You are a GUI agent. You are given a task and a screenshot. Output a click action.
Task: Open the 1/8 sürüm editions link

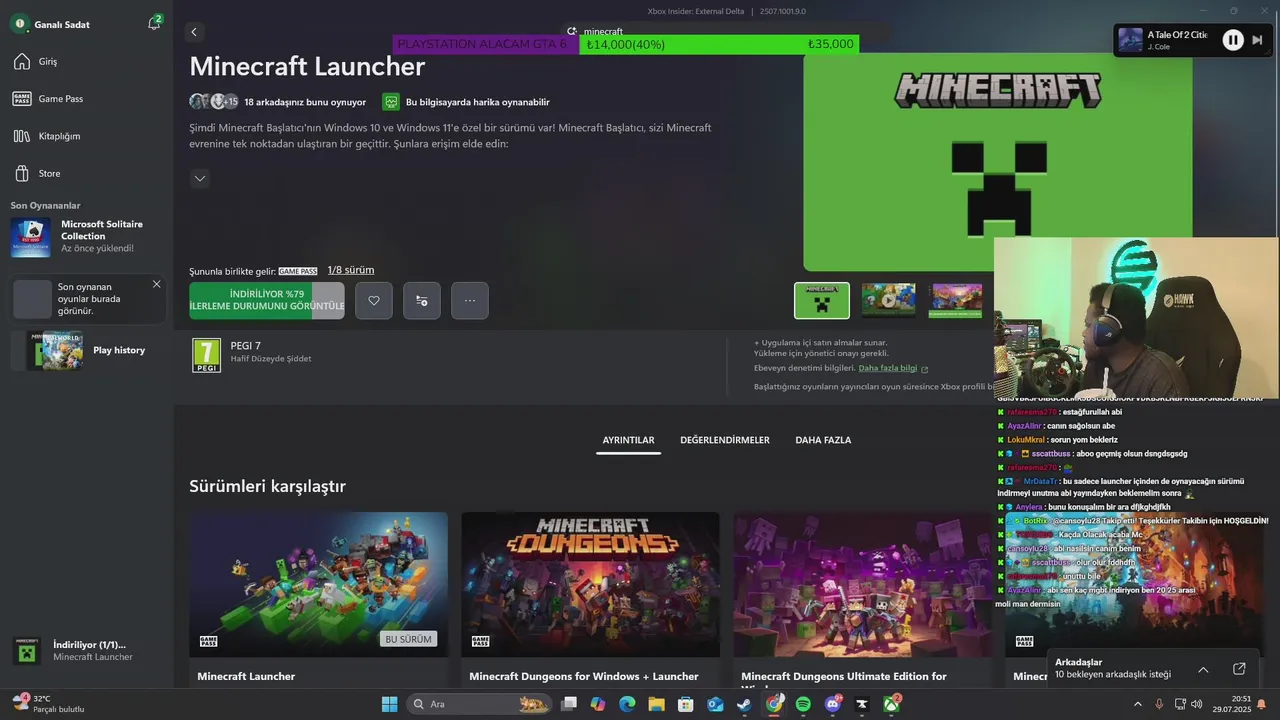[x=351, y=270]
